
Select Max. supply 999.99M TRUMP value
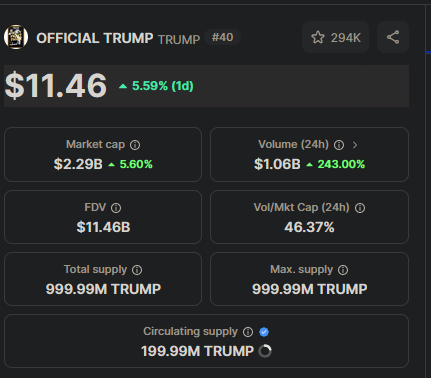tap(310, 289)
